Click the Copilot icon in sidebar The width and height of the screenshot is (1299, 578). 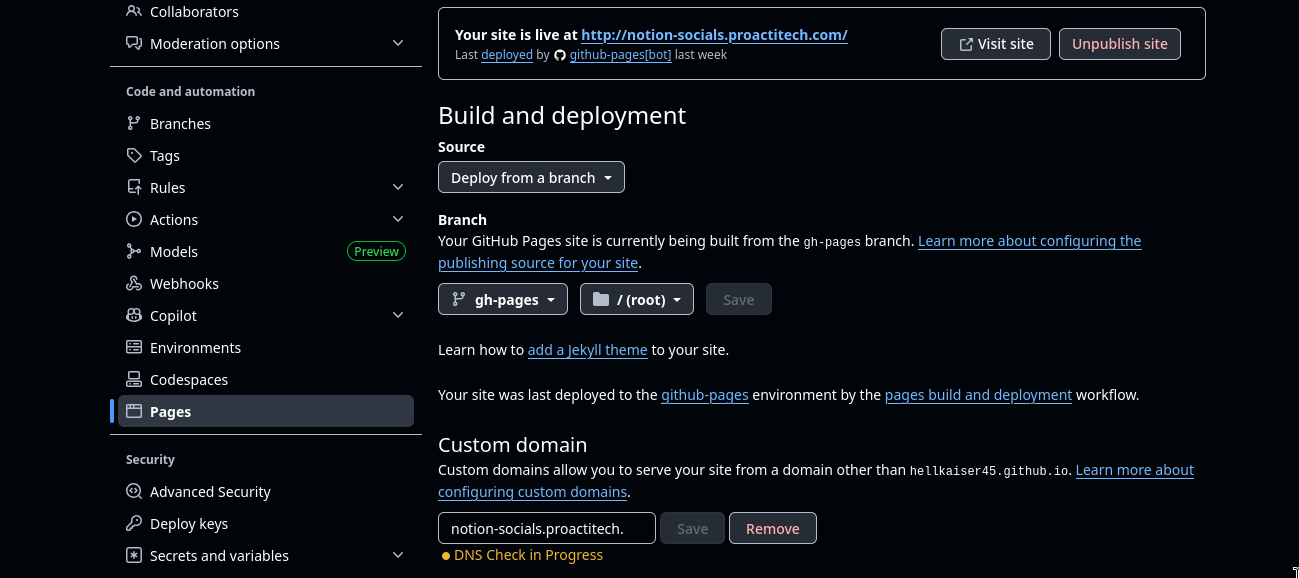134,315
